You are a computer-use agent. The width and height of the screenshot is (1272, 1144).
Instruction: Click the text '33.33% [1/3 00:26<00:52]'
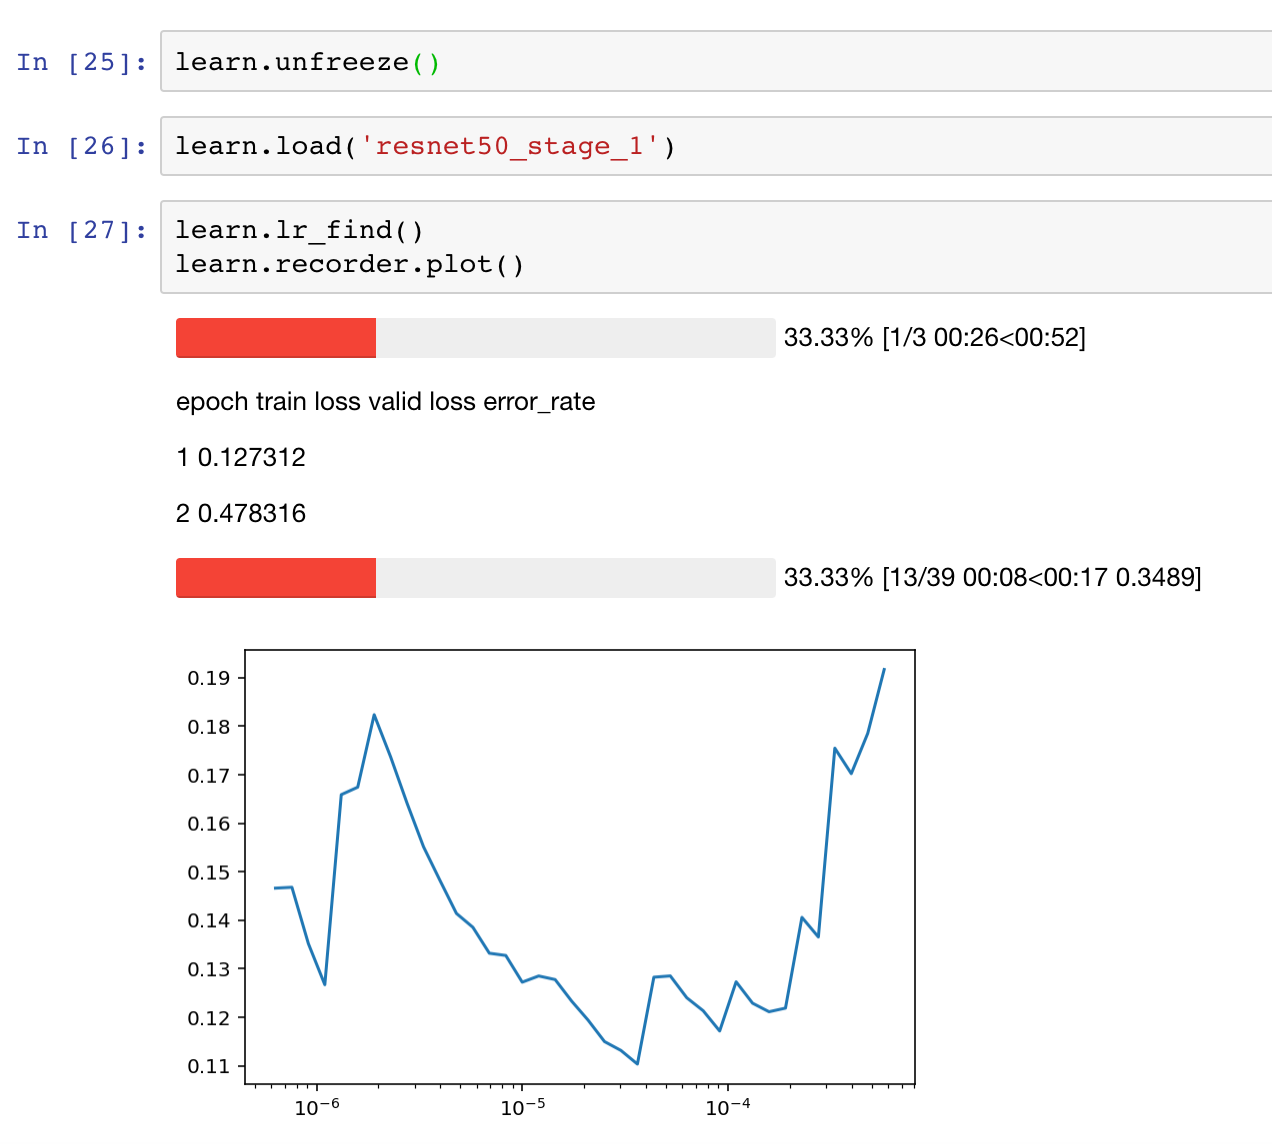(x=935, y=337)
